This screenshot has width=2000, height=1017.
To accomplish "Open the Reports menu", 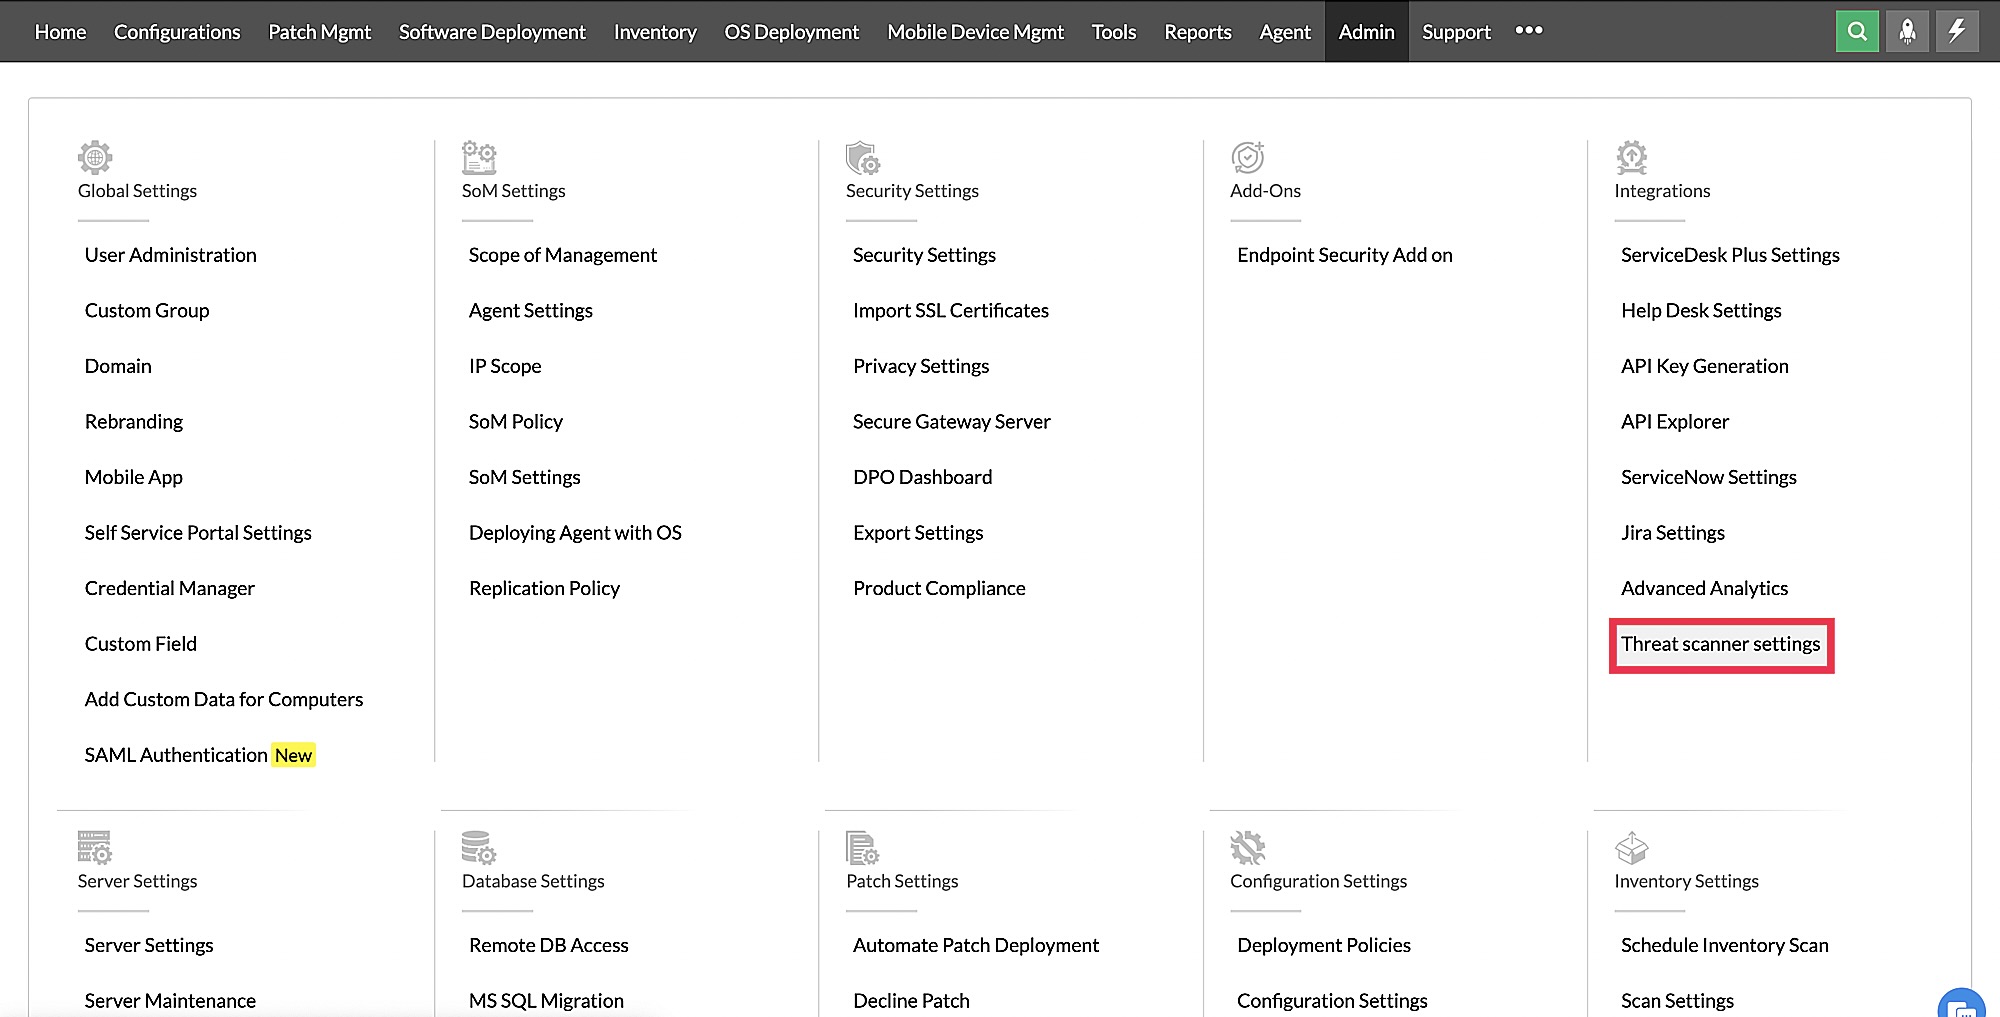I will [x=1197, y=32].
